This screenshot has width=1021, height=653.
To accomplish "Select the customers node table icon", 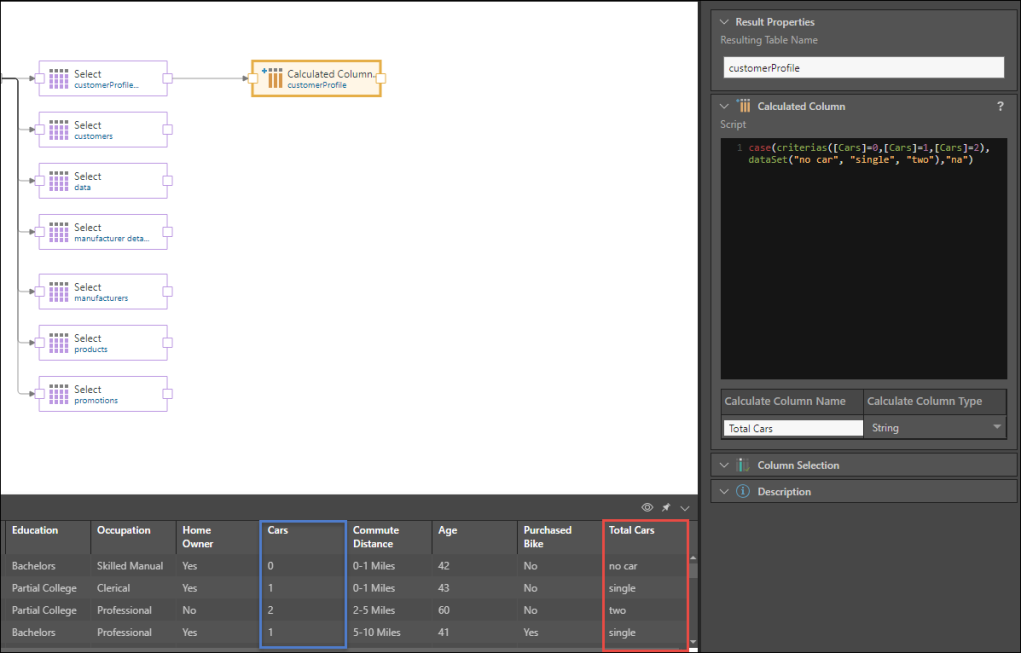I will 58,130.
